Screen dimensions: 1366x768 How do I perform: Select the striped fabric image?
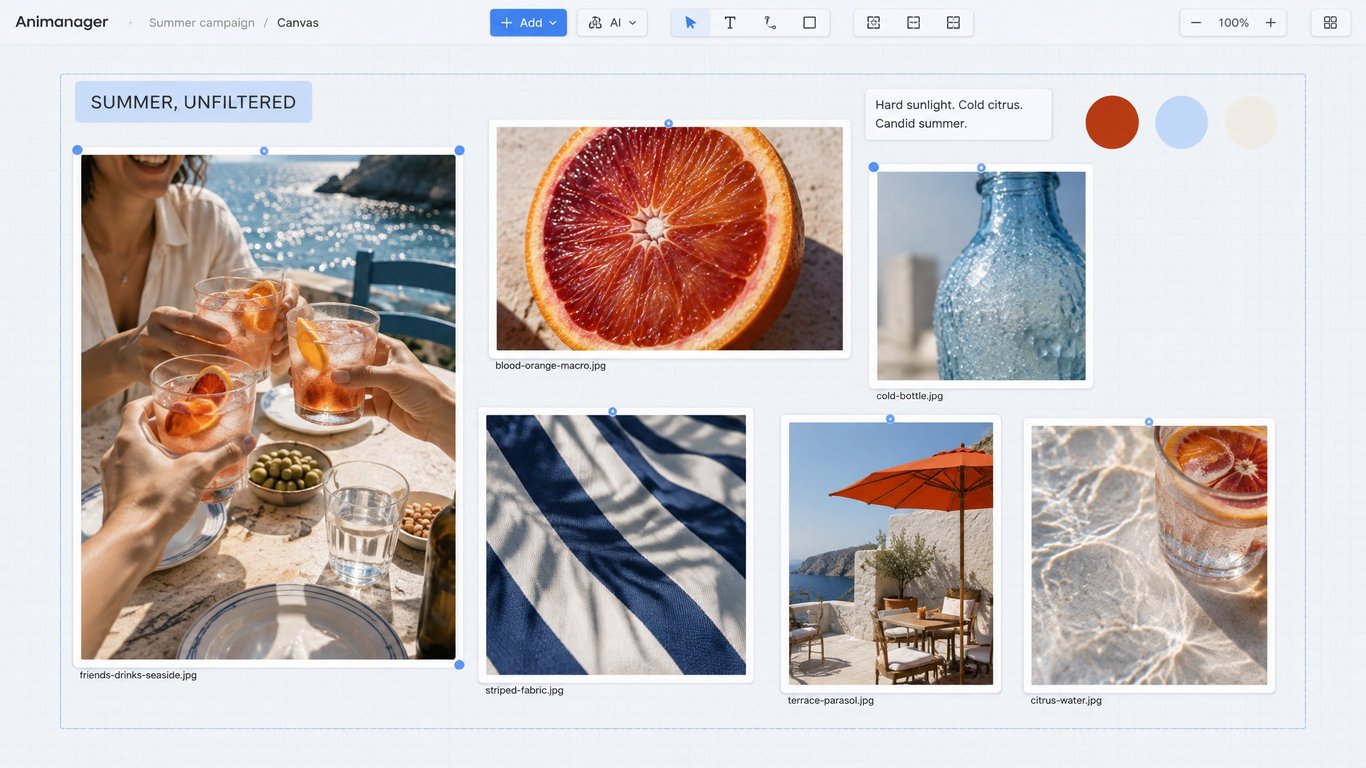[616, 545]
